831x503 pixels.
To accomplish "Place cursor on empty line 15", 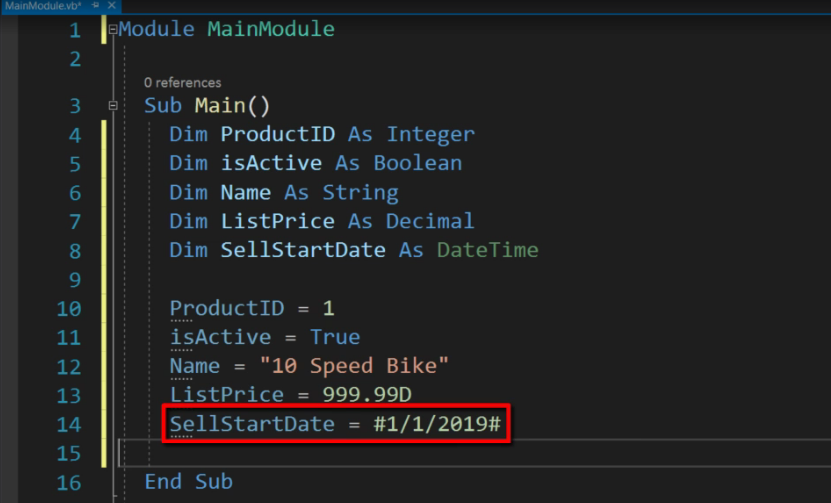I will coord(474,453).
